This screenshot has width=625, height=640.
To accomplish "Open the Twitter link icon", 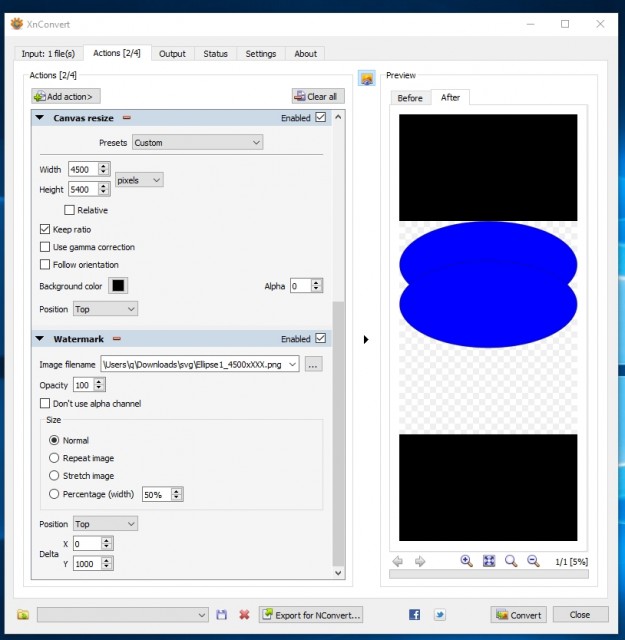I will (x=440, y=614).
